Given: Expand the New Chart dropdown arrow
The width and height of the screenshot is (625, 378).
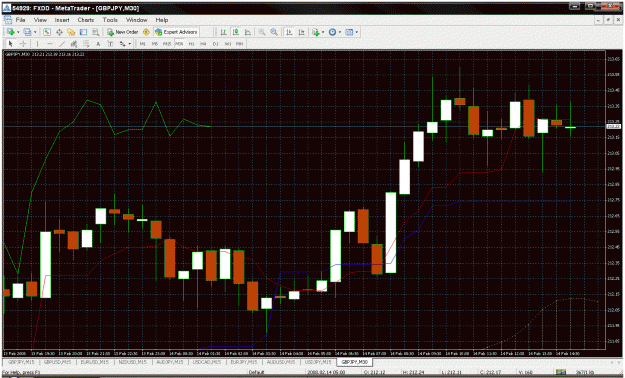Looking at the screenshot, I should click(18, 32).
